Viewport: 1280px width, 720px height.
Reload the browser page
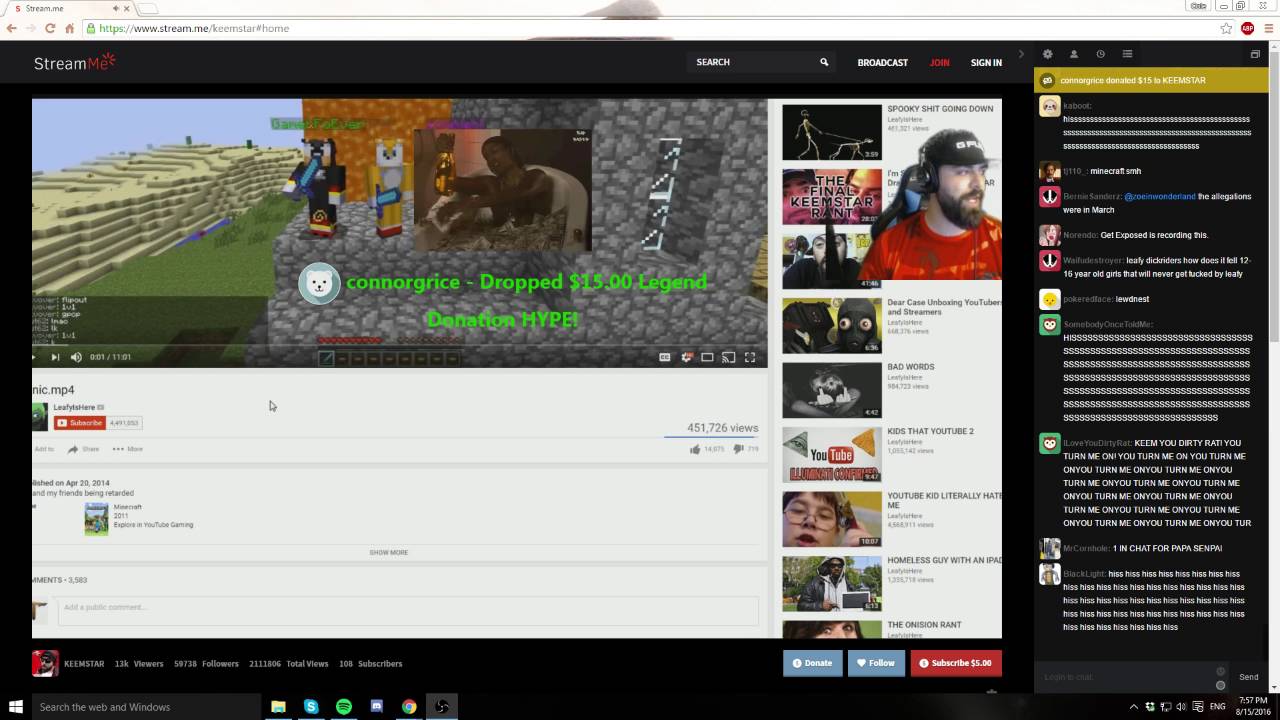(50, 28)
